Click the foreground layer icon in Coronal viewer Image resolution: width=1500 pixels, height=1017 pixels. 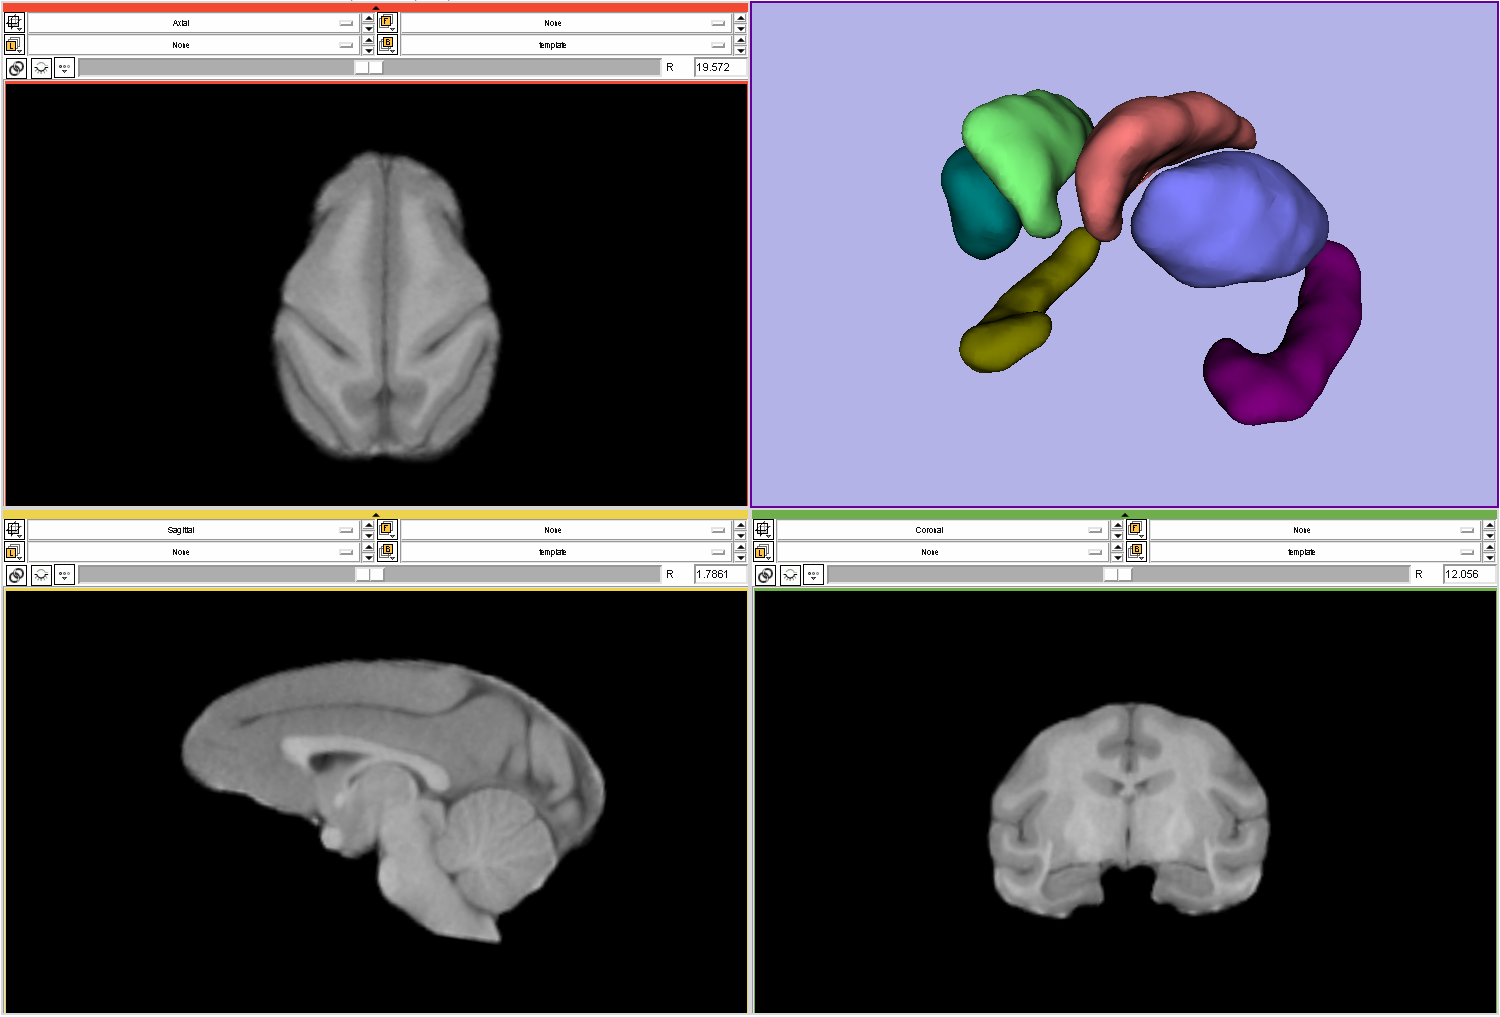pyautogui.click(x=1136, y=529)
